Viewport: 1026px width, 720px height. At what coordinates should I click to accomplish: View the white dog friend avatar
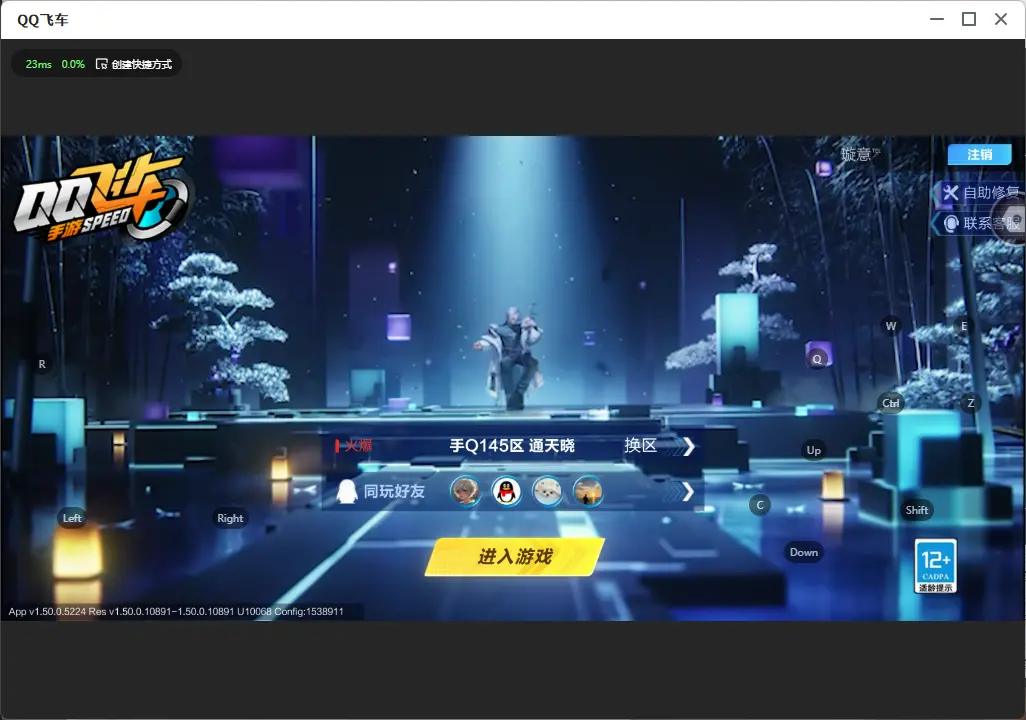click(547, 492)
